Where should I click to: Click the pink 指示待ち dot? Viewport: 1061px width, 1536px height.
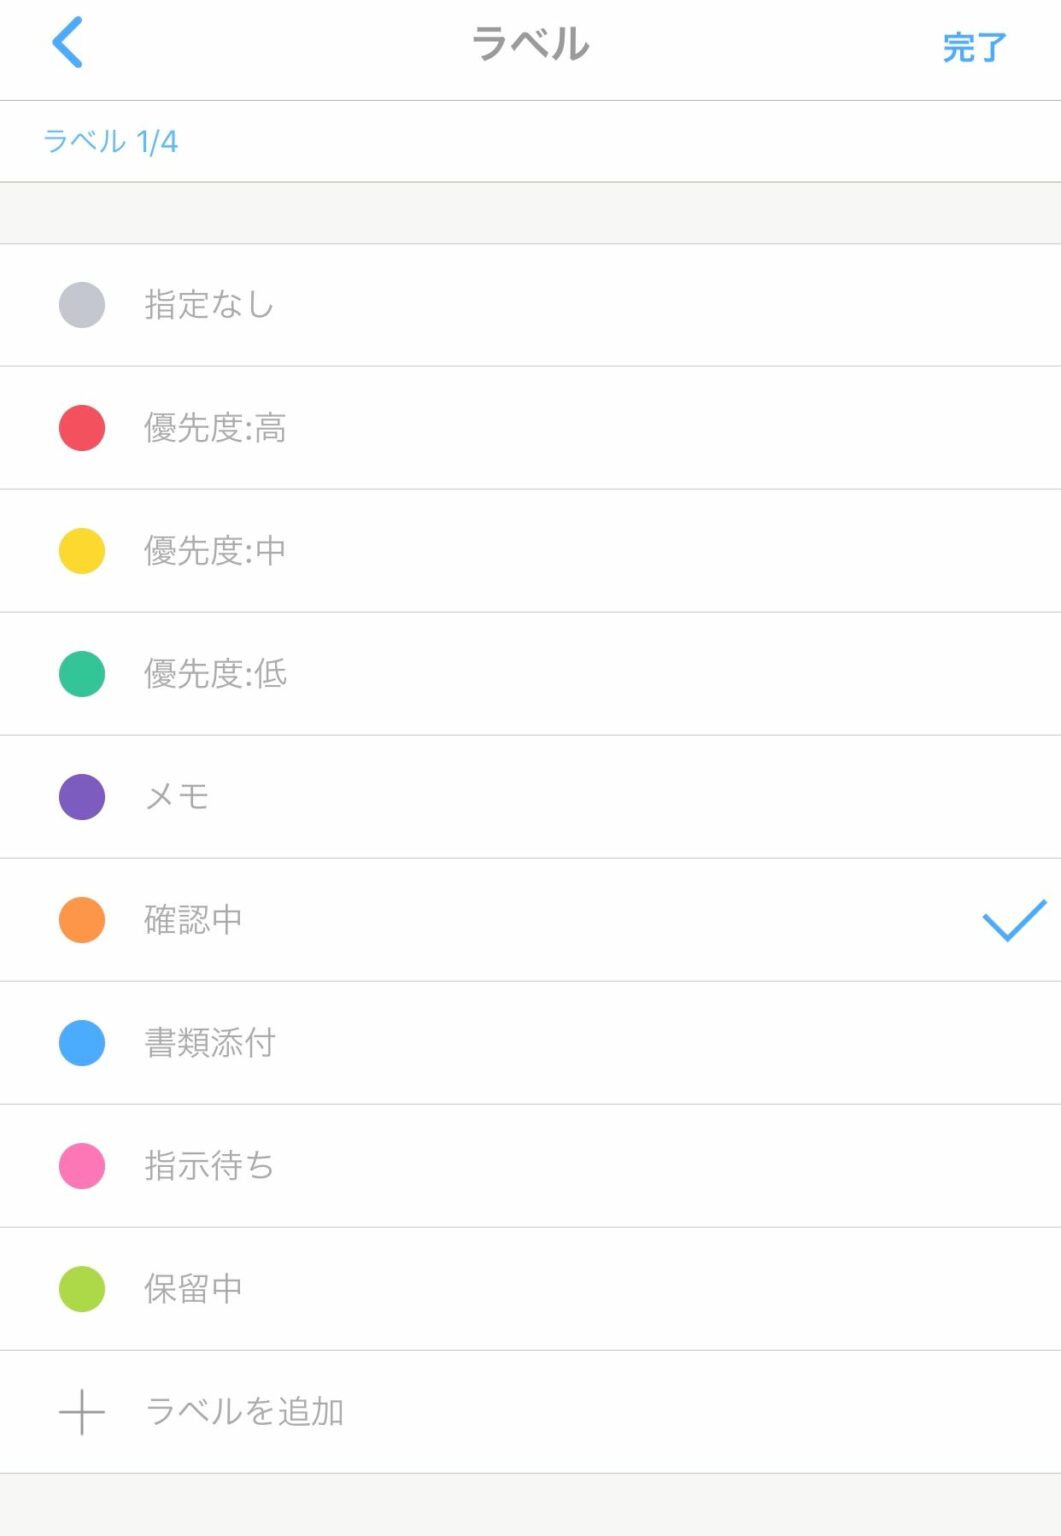pyautogui.click(x=82, y=1166)
